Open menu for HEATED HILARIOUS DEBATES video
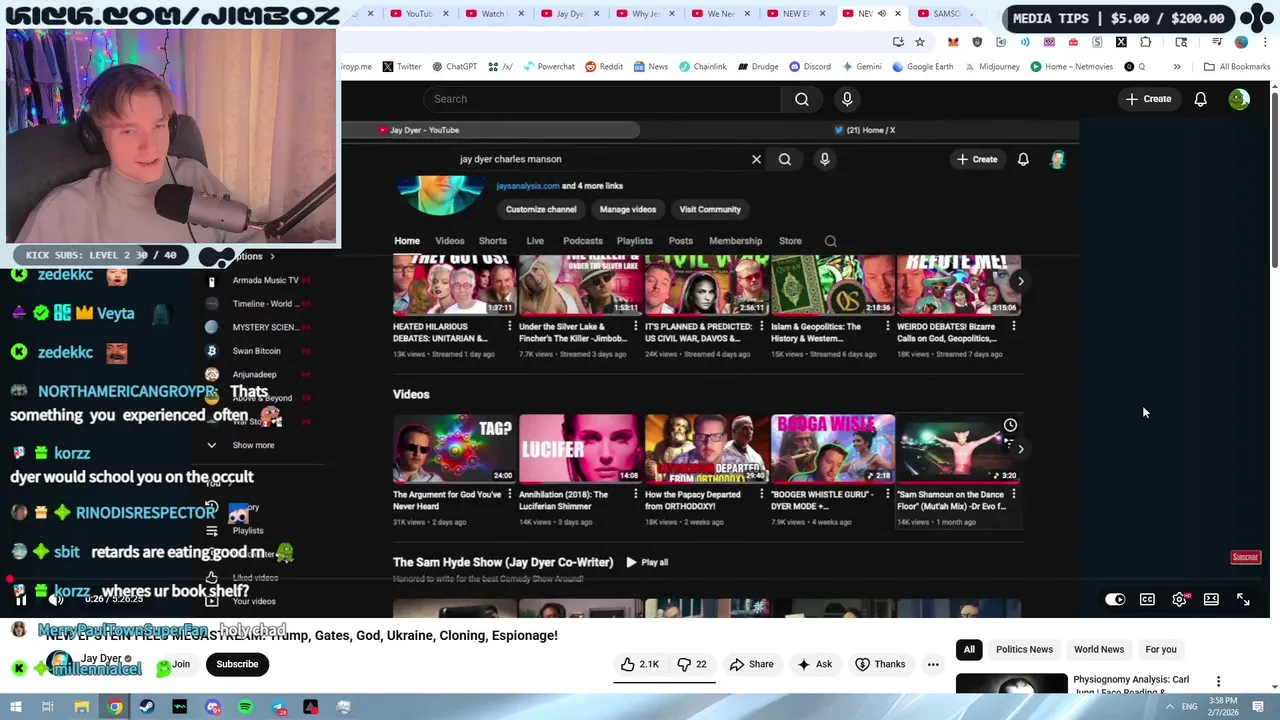 [509, 327]
